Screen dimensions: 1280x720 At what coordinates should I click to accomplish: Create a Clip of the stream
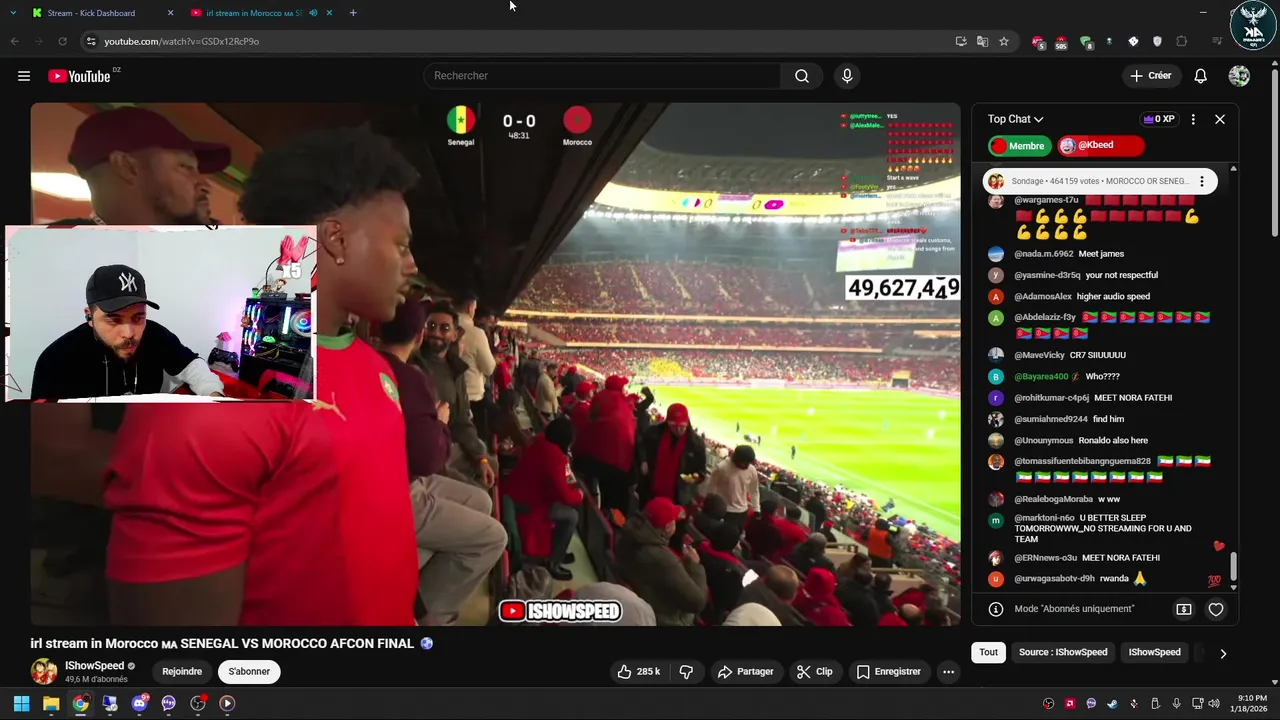[x=814, y=672]
